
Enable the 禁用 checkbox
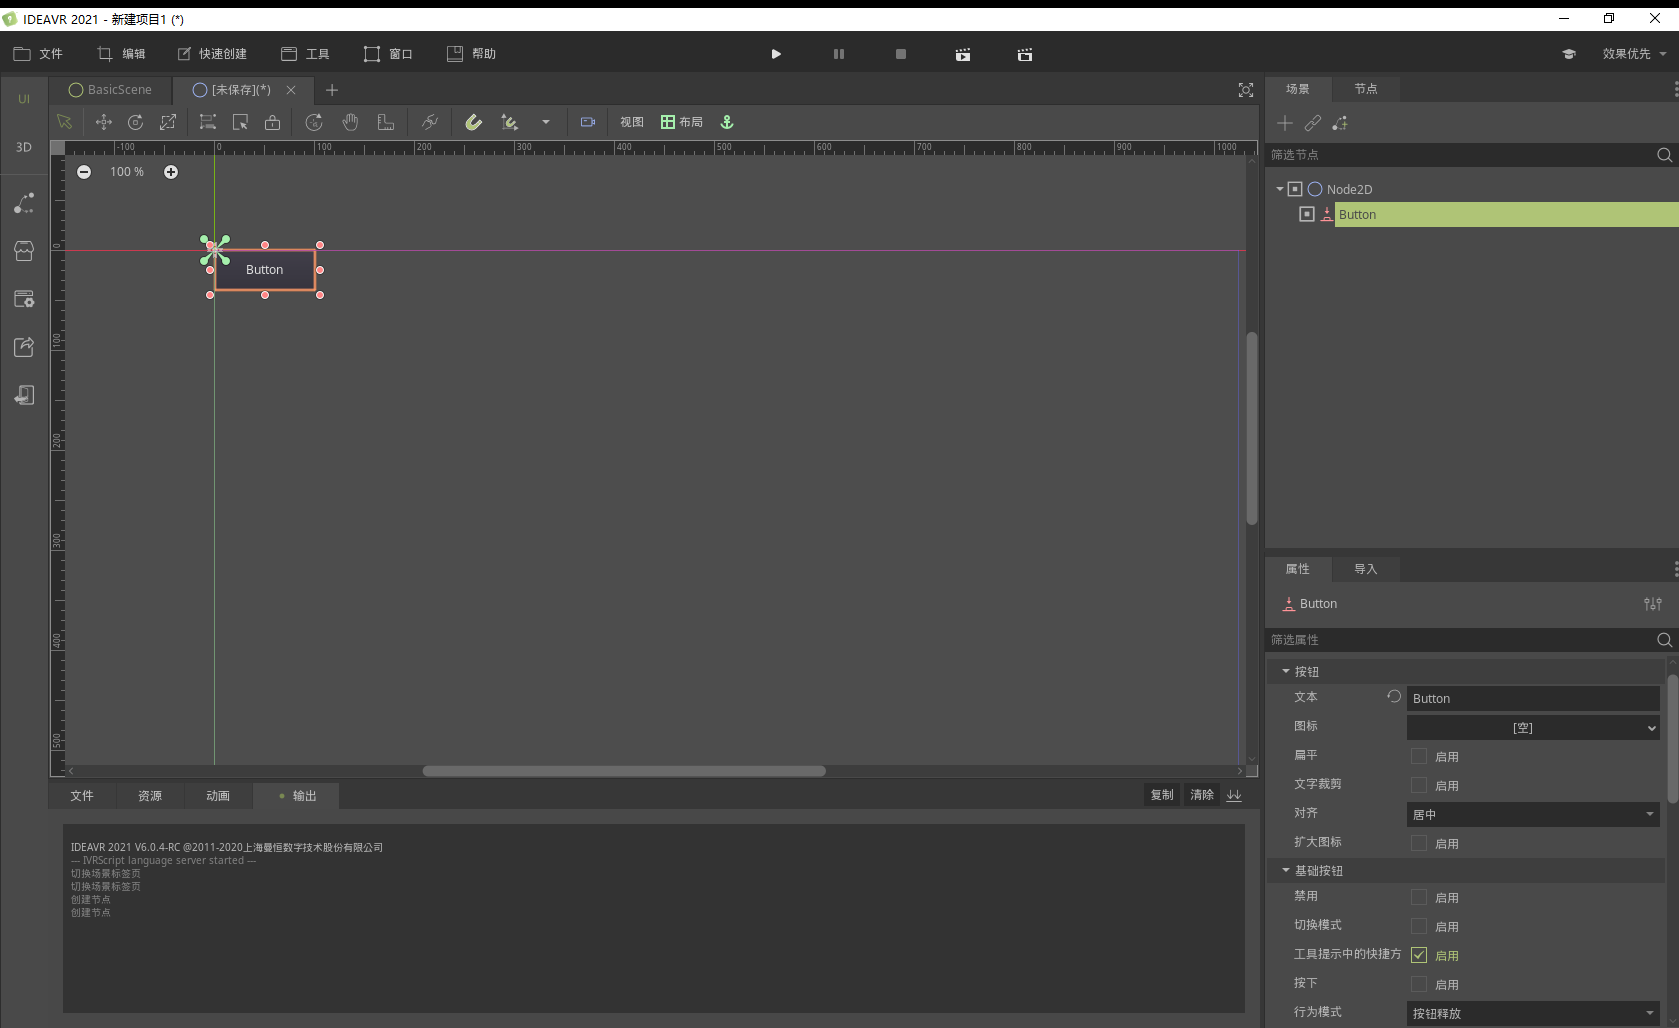(x=1419, y=897)
